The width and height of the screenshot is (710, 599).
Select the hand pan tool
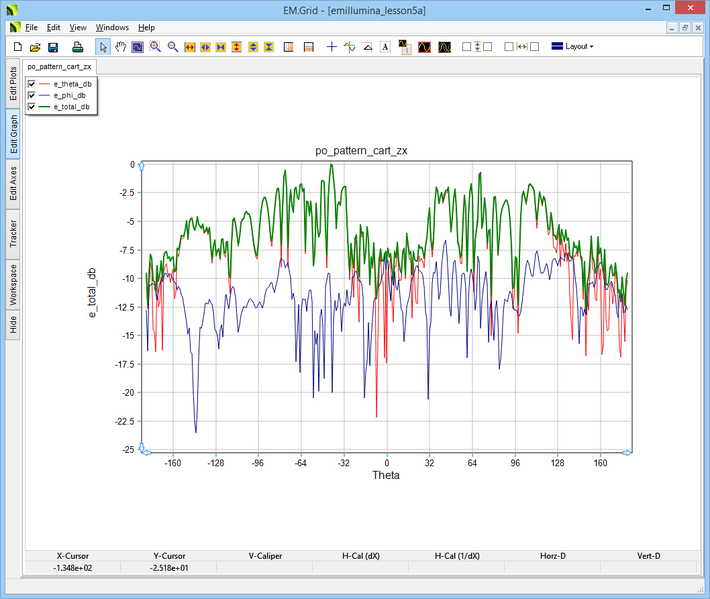coord(121,47)
